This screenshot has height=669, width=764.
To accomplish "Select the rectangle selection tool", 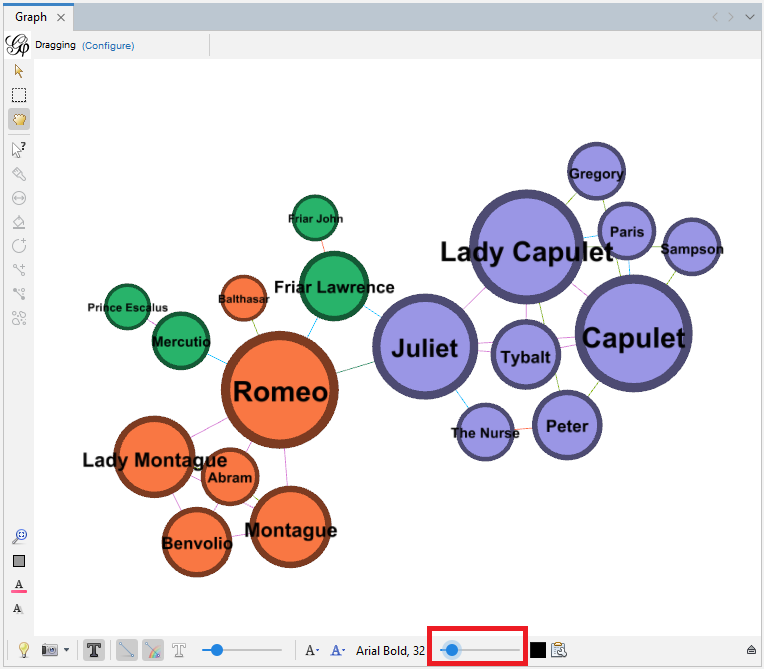I will [x=19, y=95].
